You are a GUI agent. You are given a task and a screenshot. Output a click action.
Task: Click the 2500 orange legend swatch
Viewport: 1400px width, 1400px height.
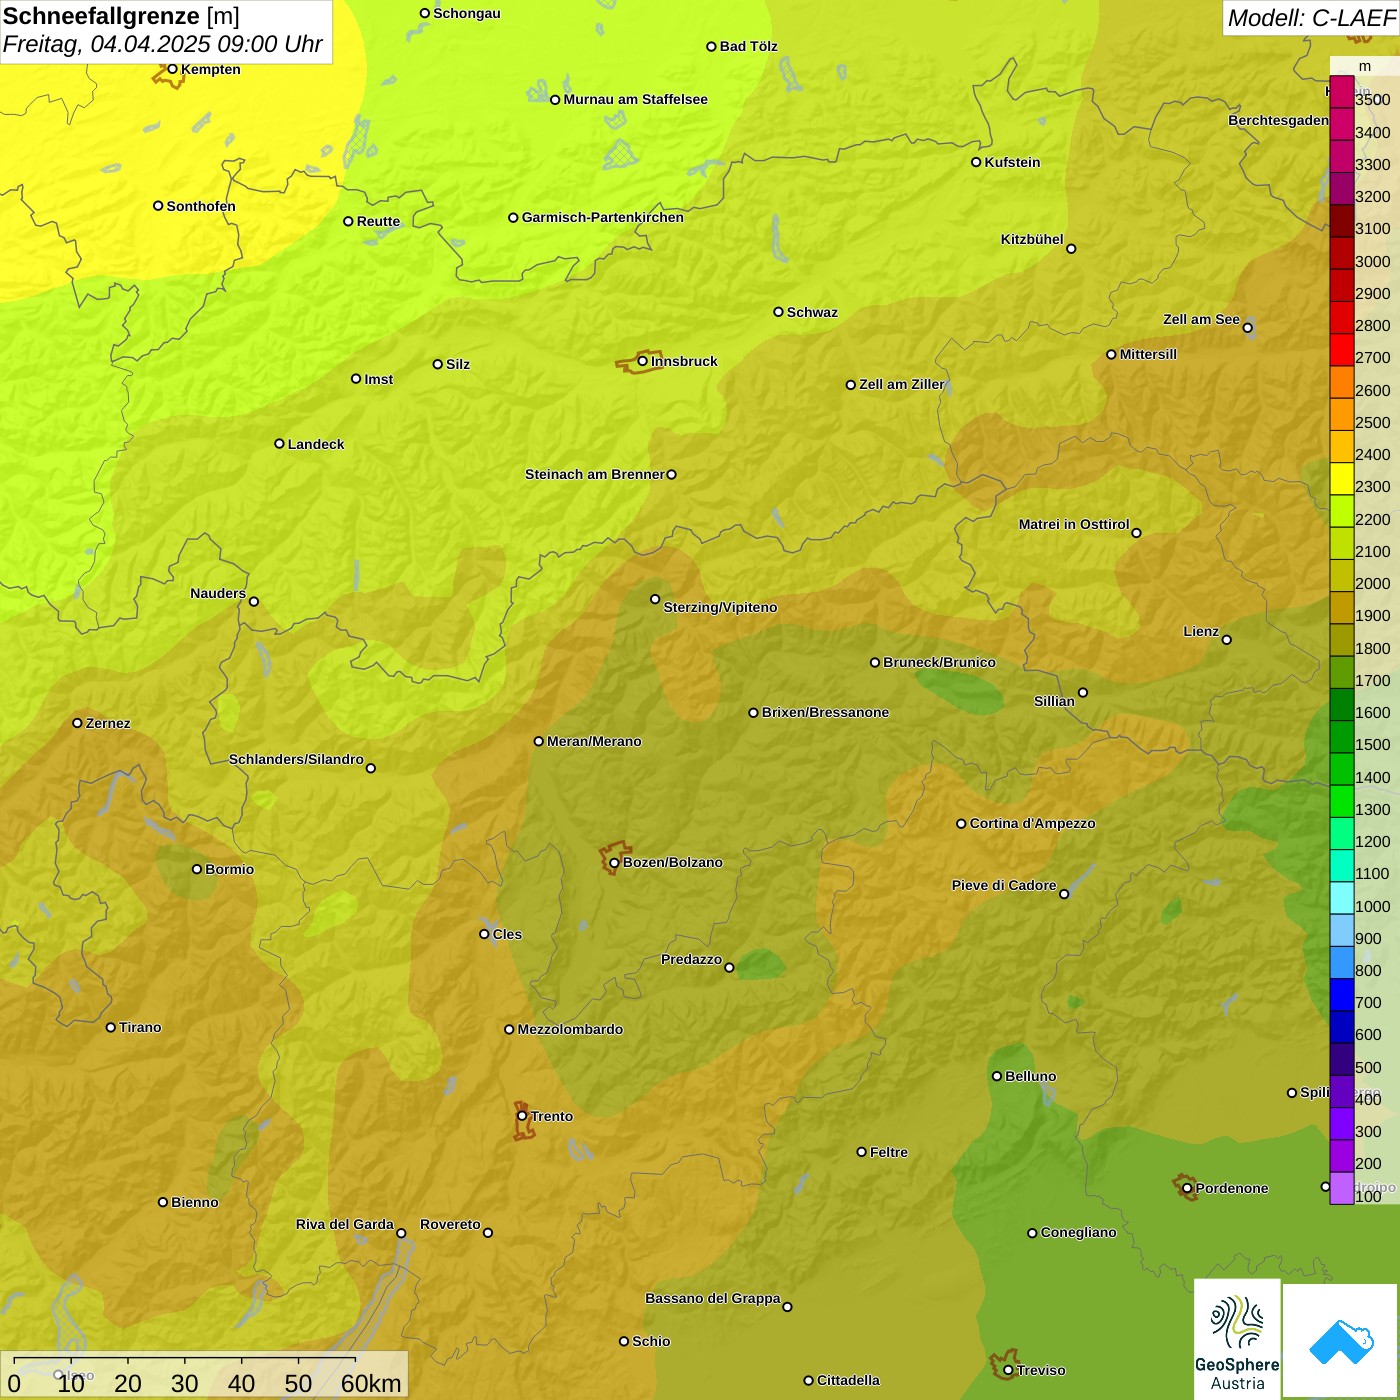click(x=1342, y=416)
